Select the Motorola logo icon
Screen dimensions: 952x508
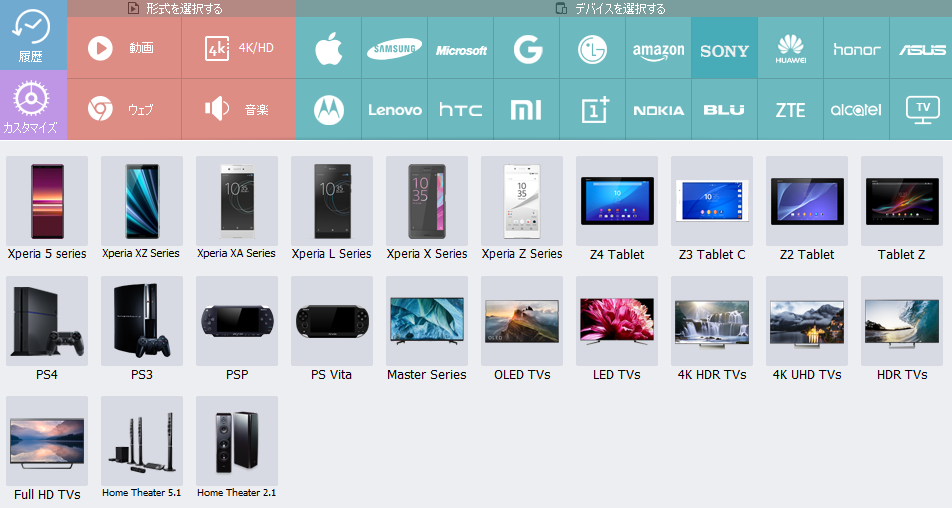click(x=328, y=110)
